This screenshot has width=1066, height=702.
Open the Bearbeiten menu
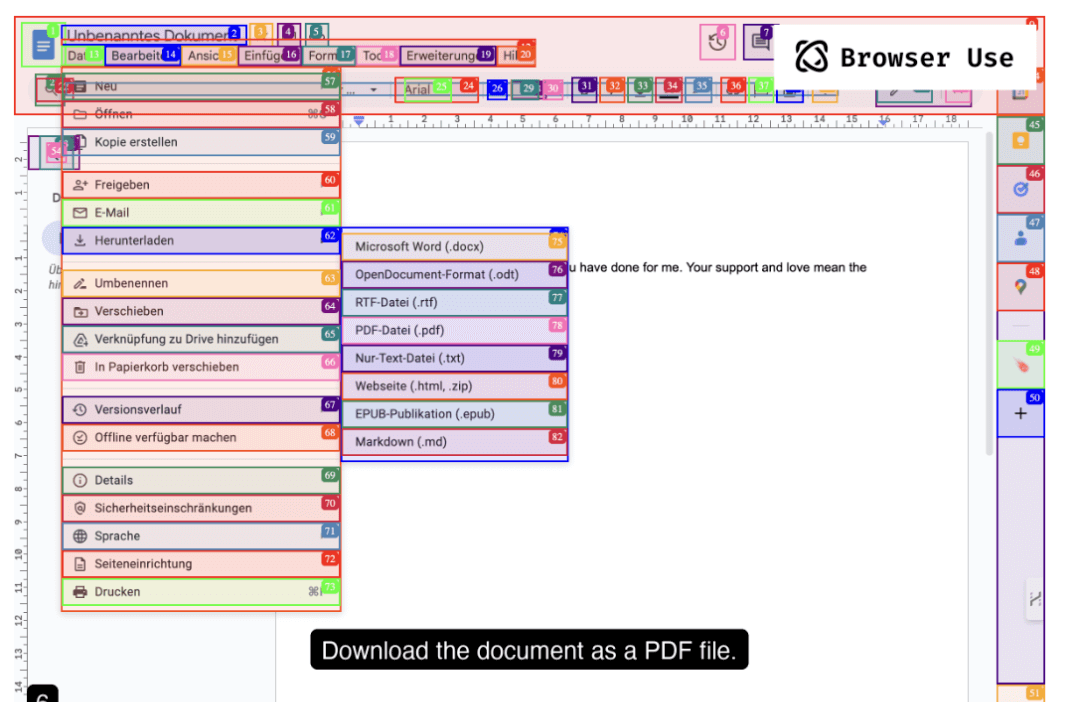click(142, 56)
